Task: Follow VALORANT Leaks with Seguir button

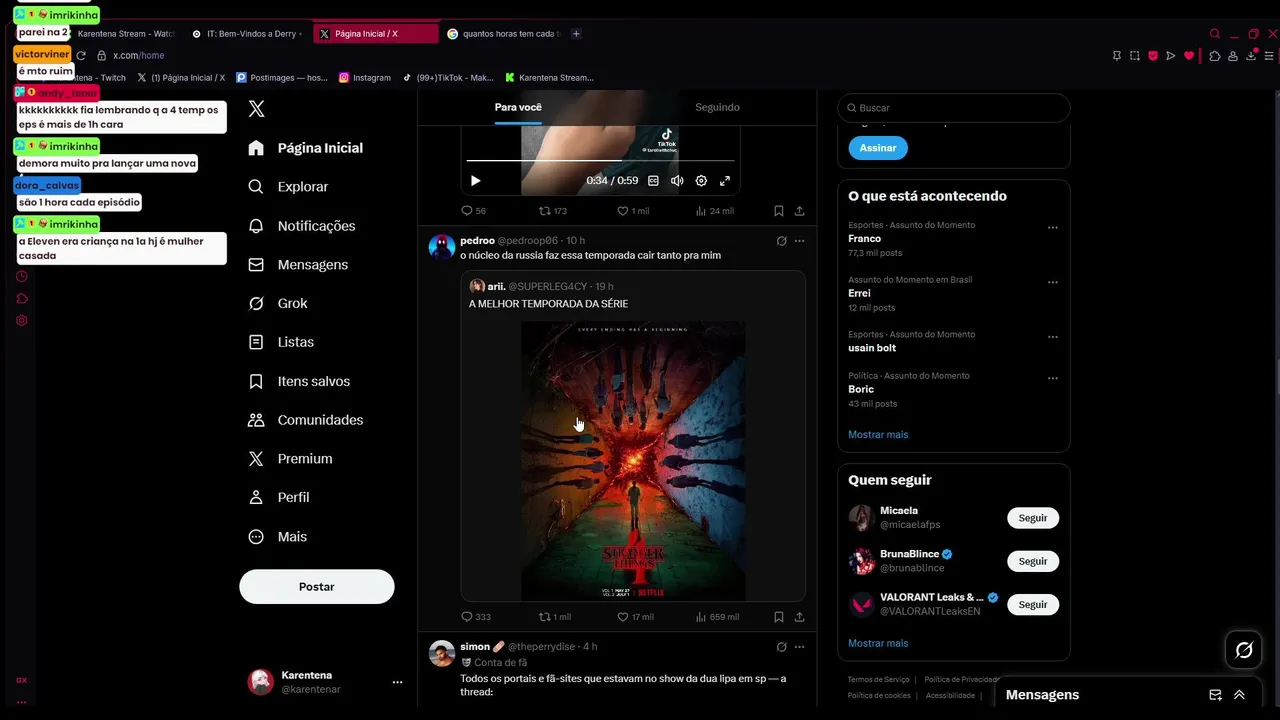Action: [1033, 604]
